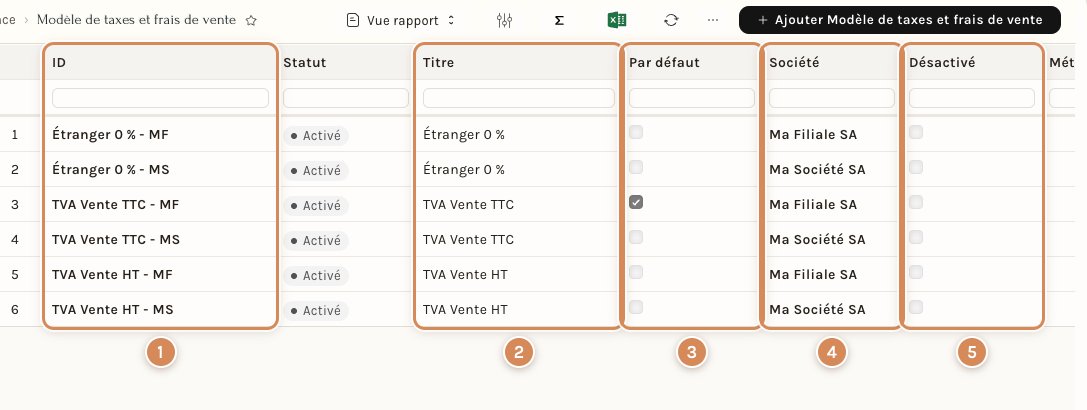1087x410 pixels.
Task: Click the Société filter input field
Action: point(832,98)
